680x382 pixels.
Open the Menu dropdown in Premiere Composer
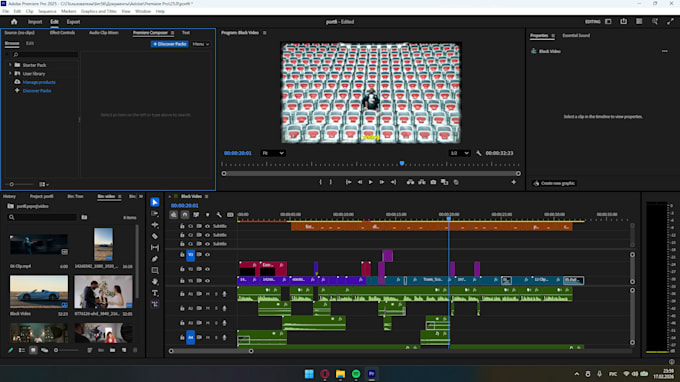(x=201, y=44)
